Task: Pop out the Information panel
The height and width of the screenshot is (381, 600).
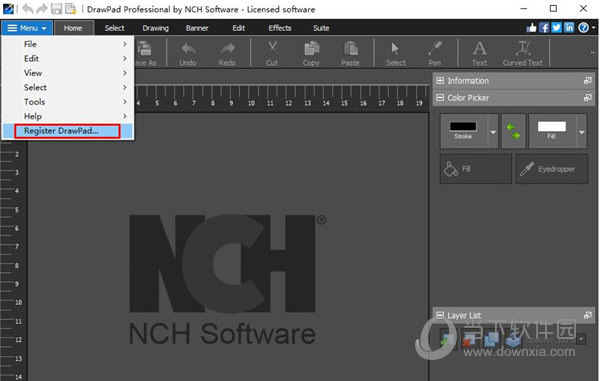Action: pos(588,80)
